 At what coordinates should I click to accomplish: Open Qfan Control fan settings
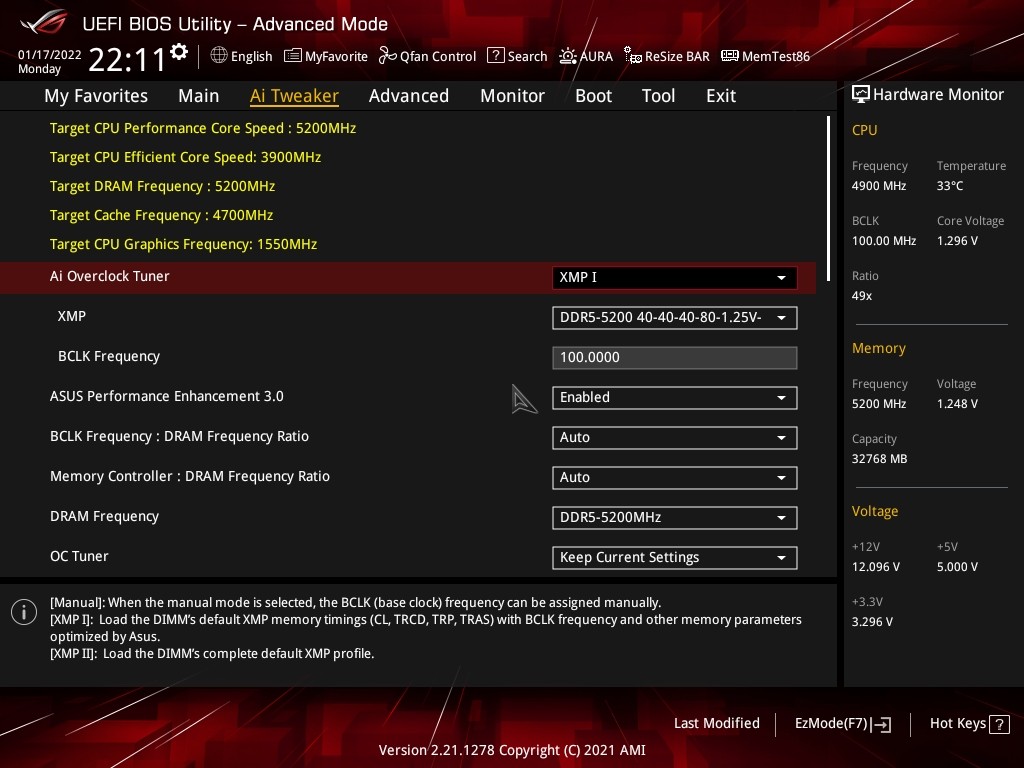427,56
